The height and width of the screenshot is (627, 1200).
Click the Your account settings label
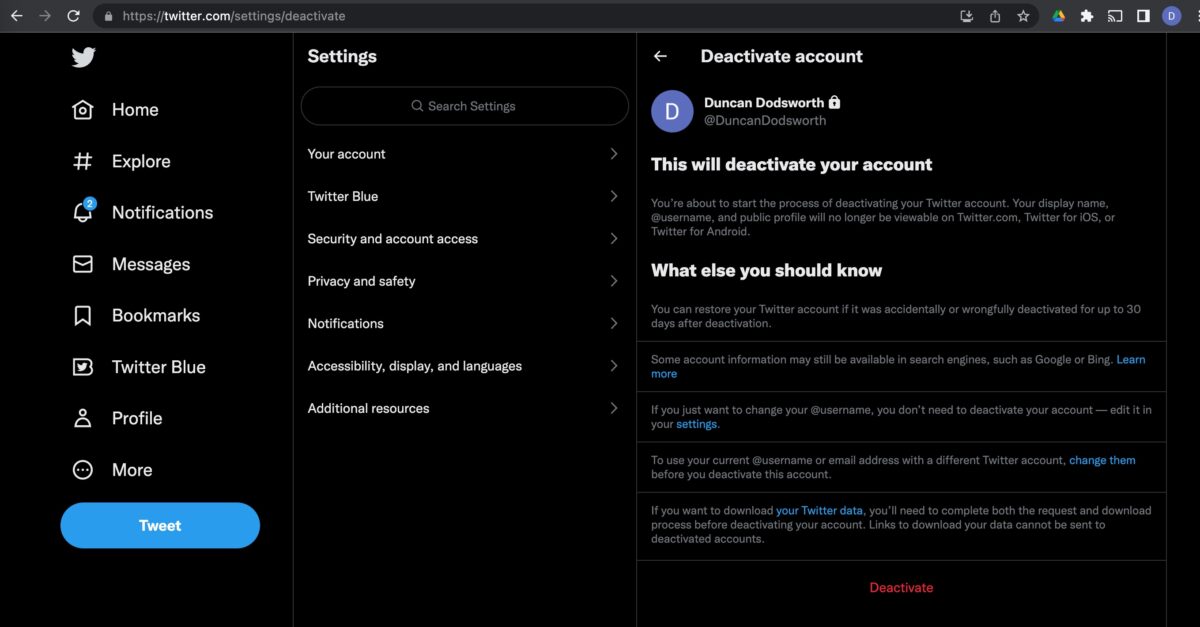pos(346,154)
